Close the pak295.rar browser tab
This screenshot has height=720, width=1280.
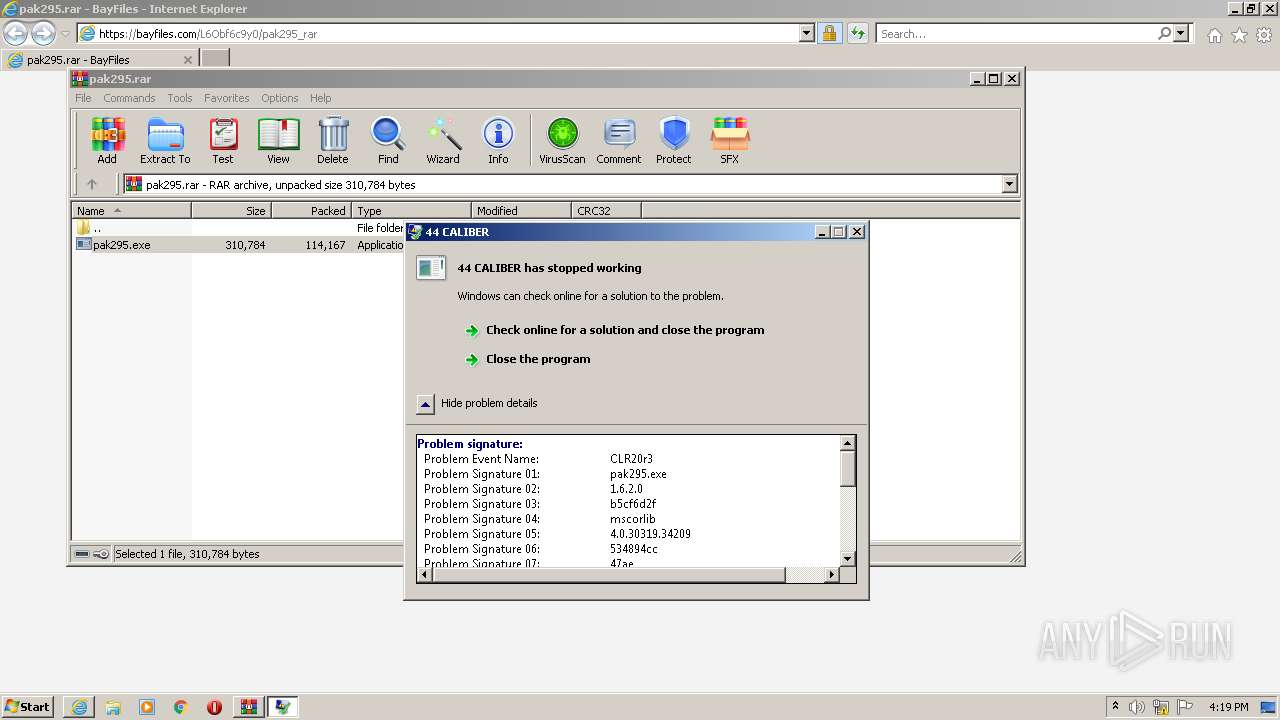pyautogui.click(x=187, y=59)
